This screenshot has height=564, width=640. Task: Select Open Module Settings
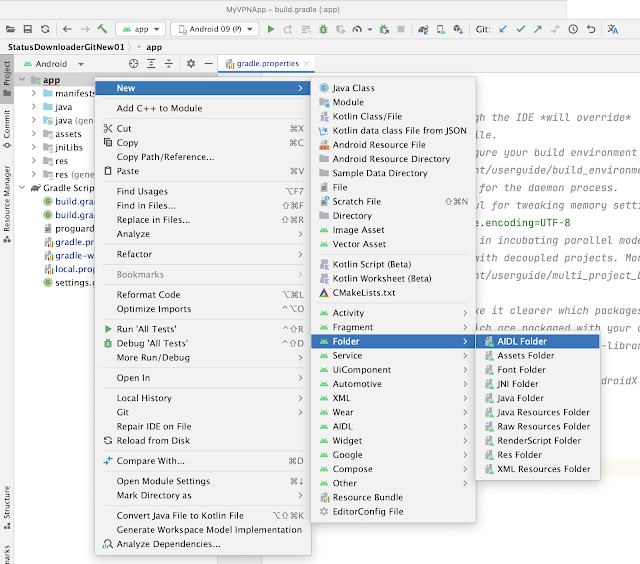pyautogui.click(x=203, y=481)
